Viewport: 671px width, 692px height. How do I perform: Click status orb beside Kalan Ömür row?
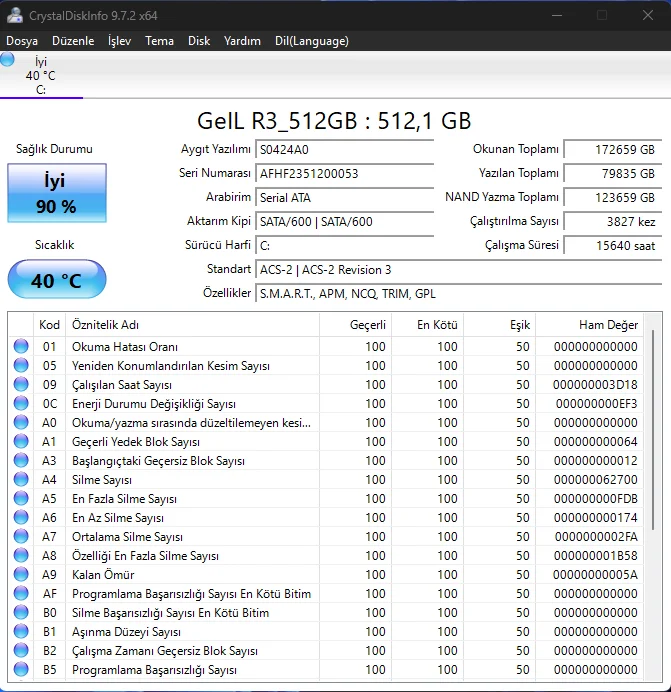[21, 575]
